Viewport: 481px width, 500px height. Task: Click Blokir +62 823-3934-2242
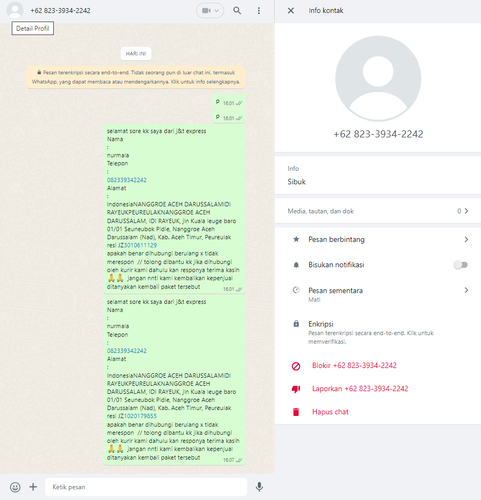click(354, 366)
